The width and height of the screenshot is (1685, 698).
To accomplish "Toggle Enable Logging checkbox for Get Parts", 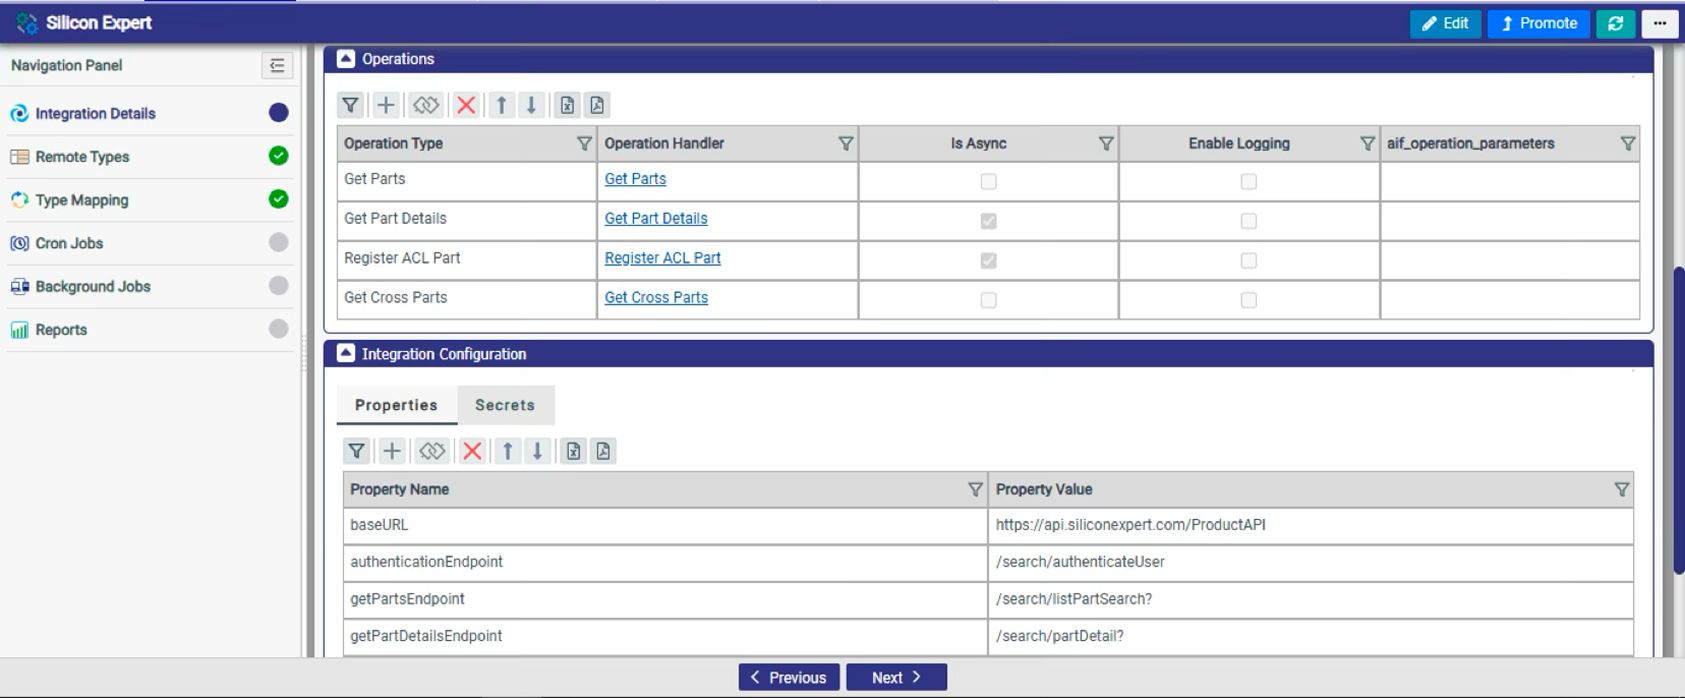I will [x=1248, y=181].
